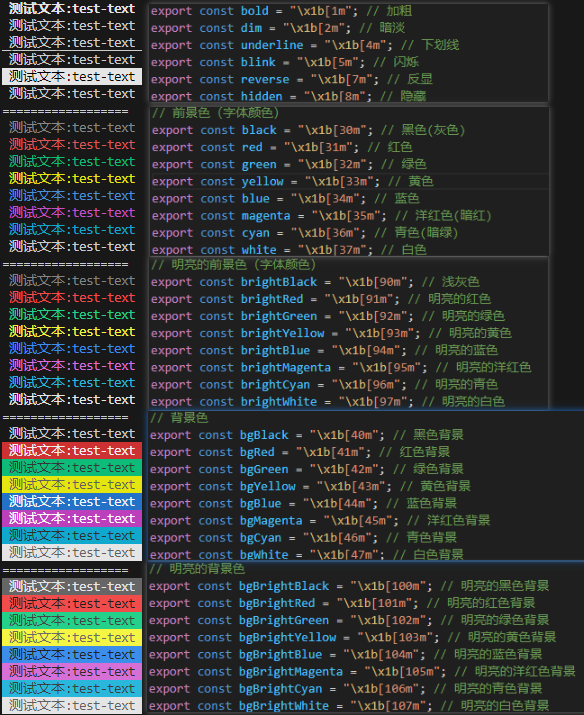Select the 'export const black' line
This screenshot has width=584, height=715.
(308, 130)
